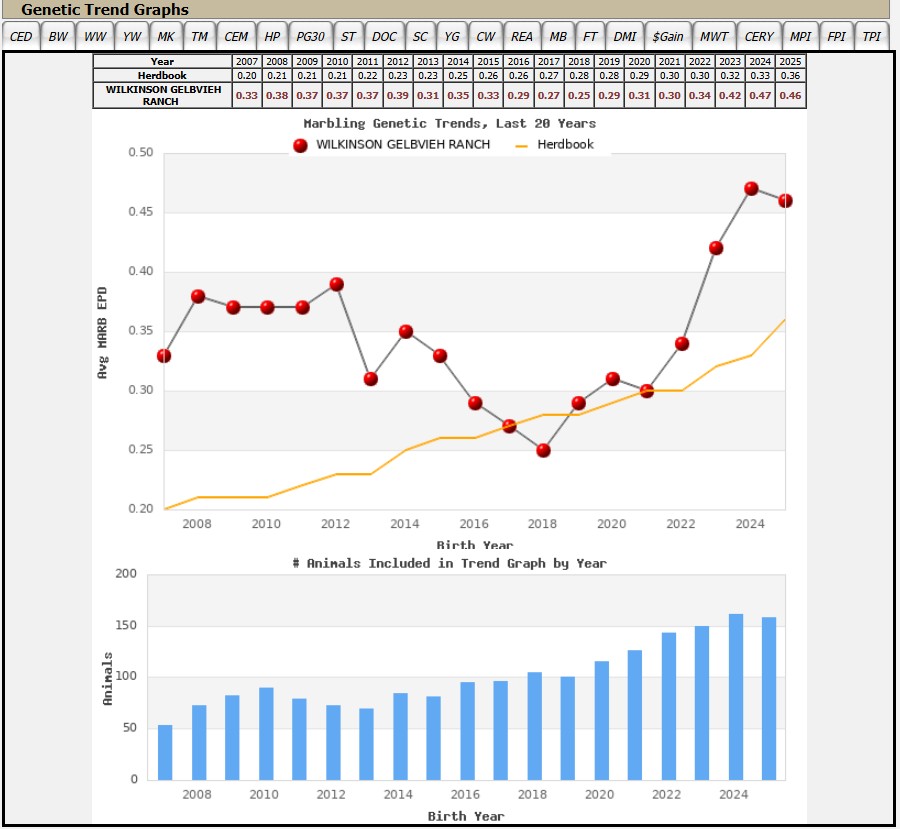Screen dimensions: 900x829
Task: Click the 2018 animal count bar
Action: (x=534, y=726)
